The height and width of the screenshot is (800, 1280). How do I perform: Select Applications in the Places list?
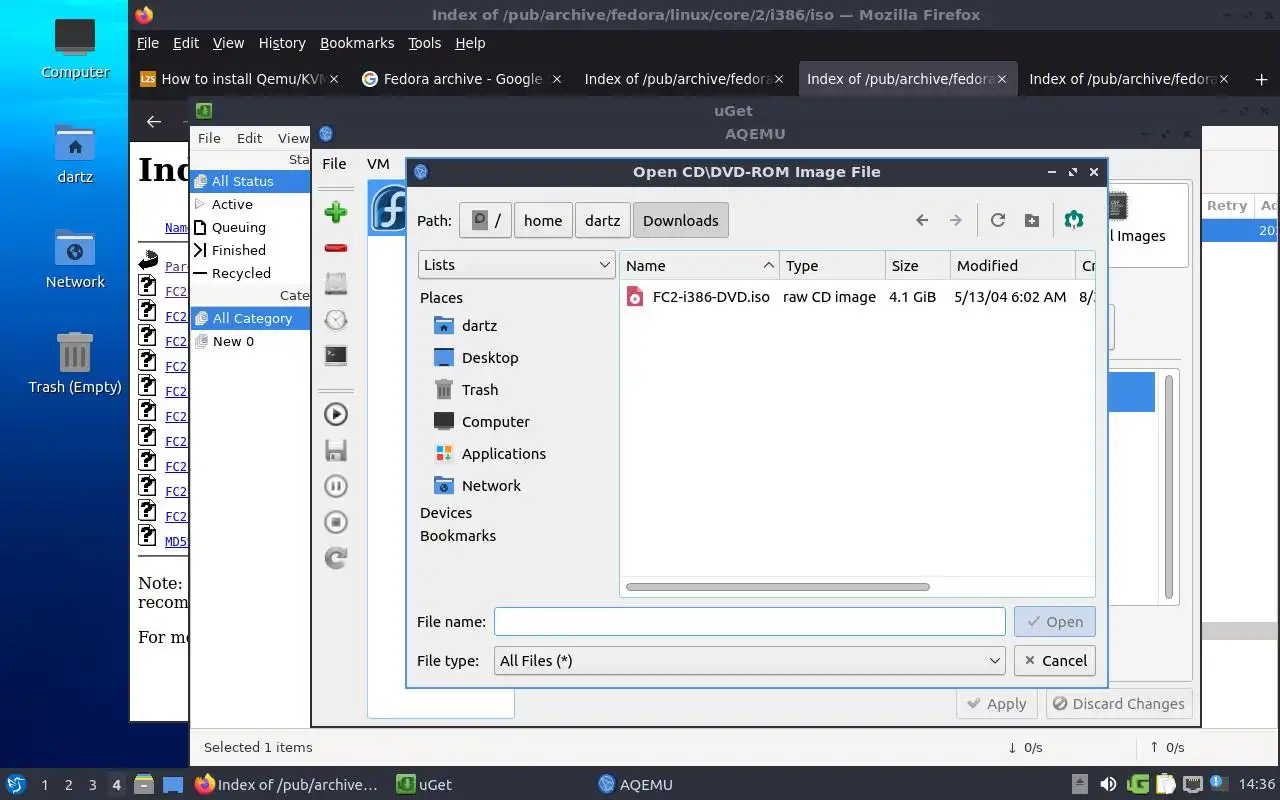[504, 454]
